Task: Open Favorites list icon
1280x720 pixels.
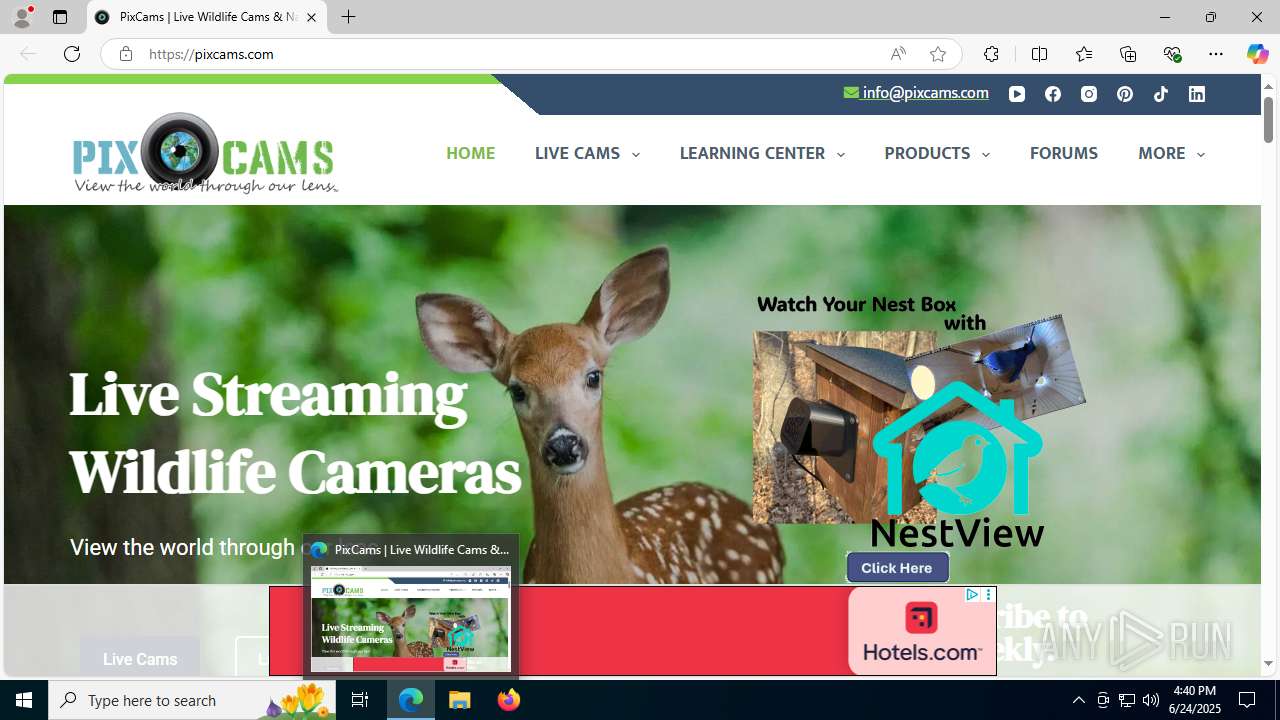Action: tap(1084, 54)
